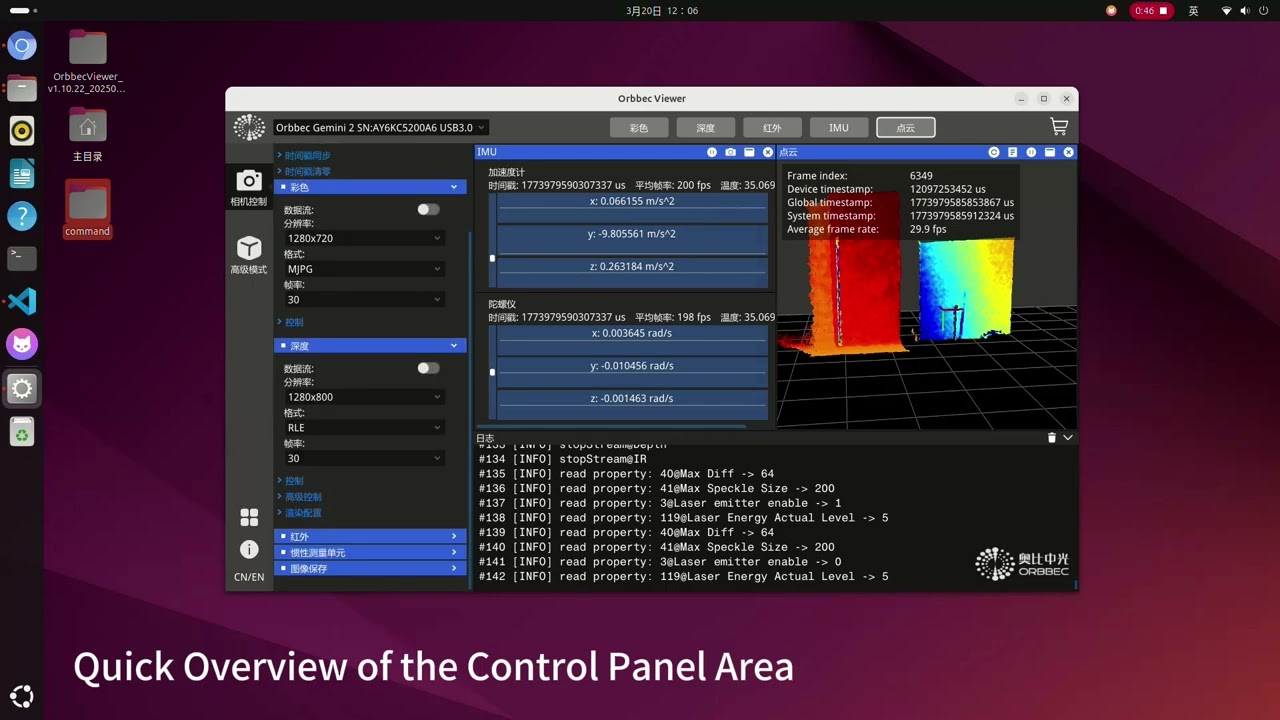Viewport: 1280px width, 720px height.
Task: Click the gyroscope z -0.001463 bar
Action: [632, 403]
